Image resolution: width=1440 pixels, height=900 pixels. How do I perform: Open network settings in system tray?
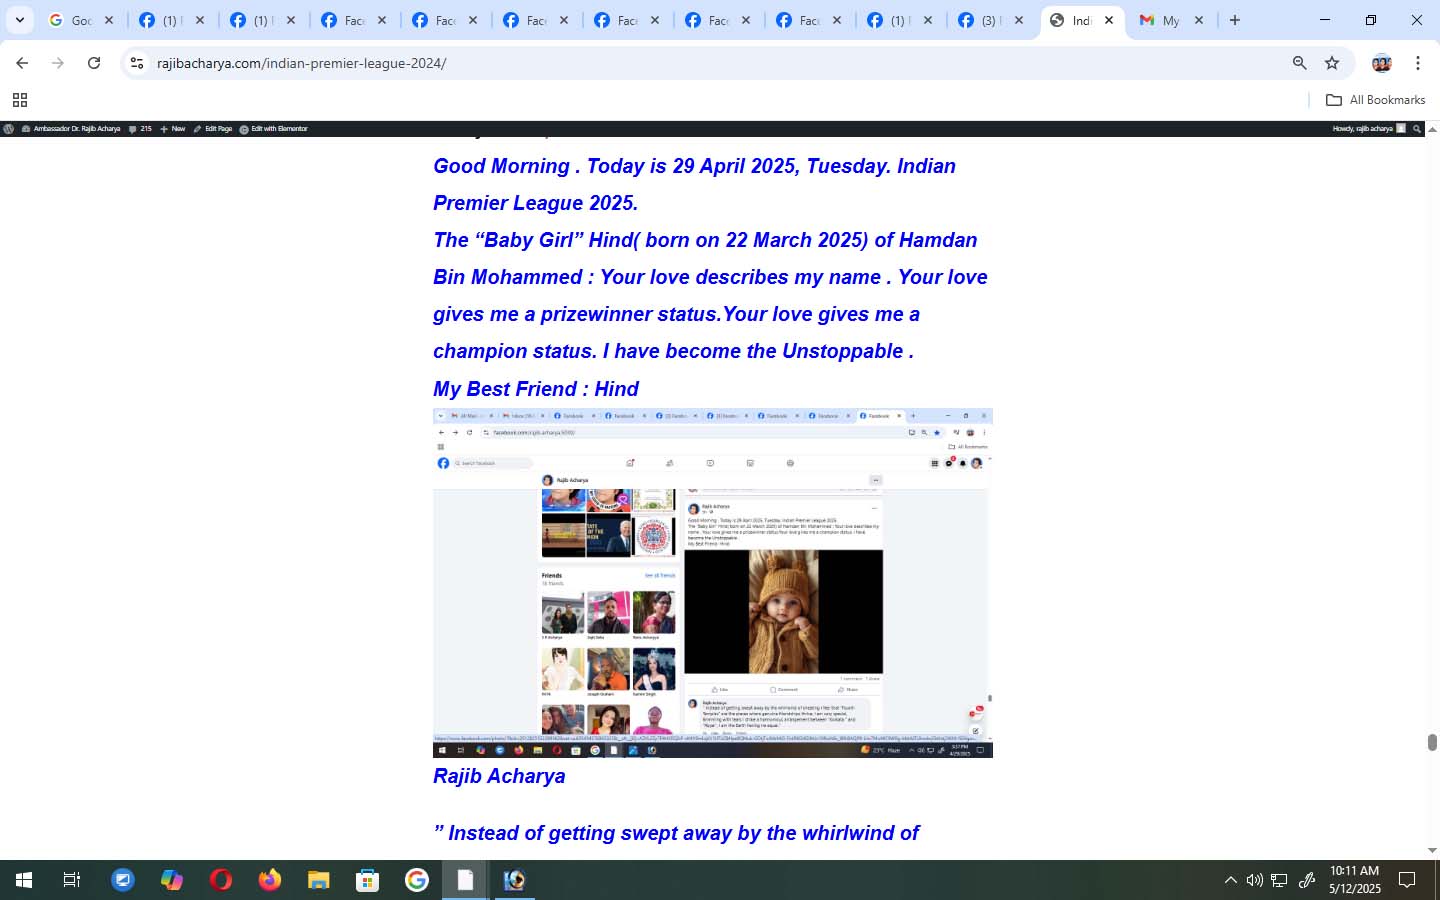tap(1280, 880)
